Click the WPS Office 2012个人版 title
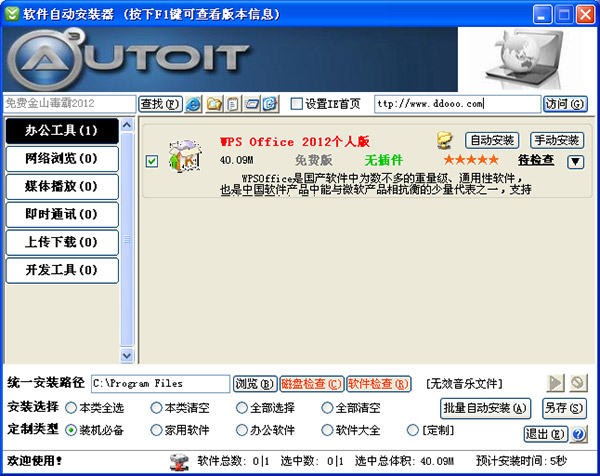The width and height of the screenshot is (600, 476). pyautogui.click(x=295, y=142)
